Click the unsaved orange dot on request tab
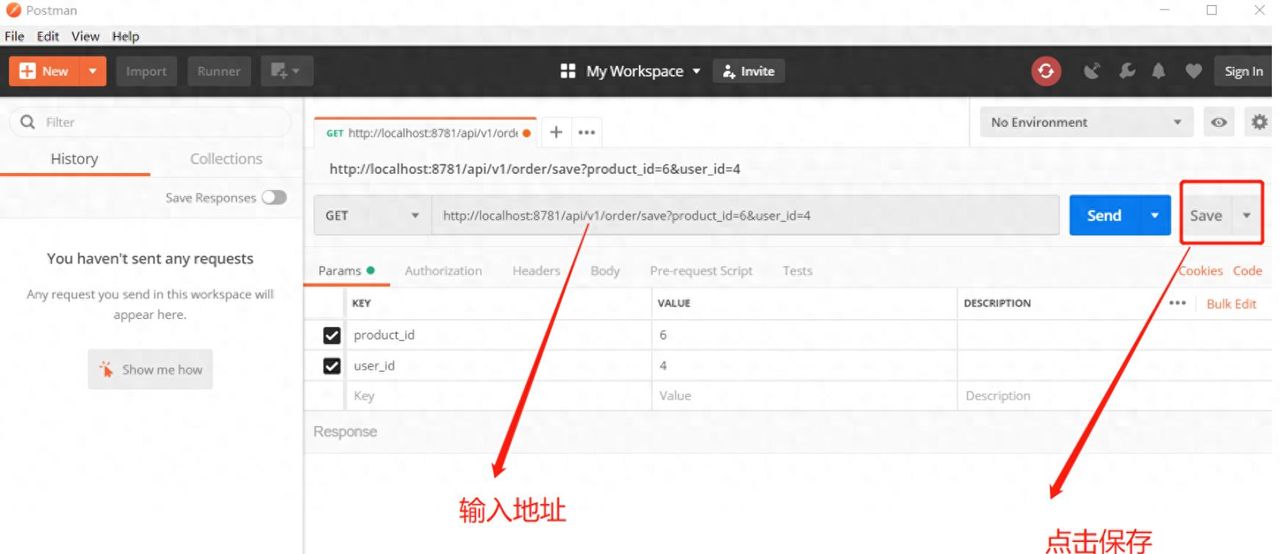This screenshot has height=554, width=1280. (x=527, y=133)
